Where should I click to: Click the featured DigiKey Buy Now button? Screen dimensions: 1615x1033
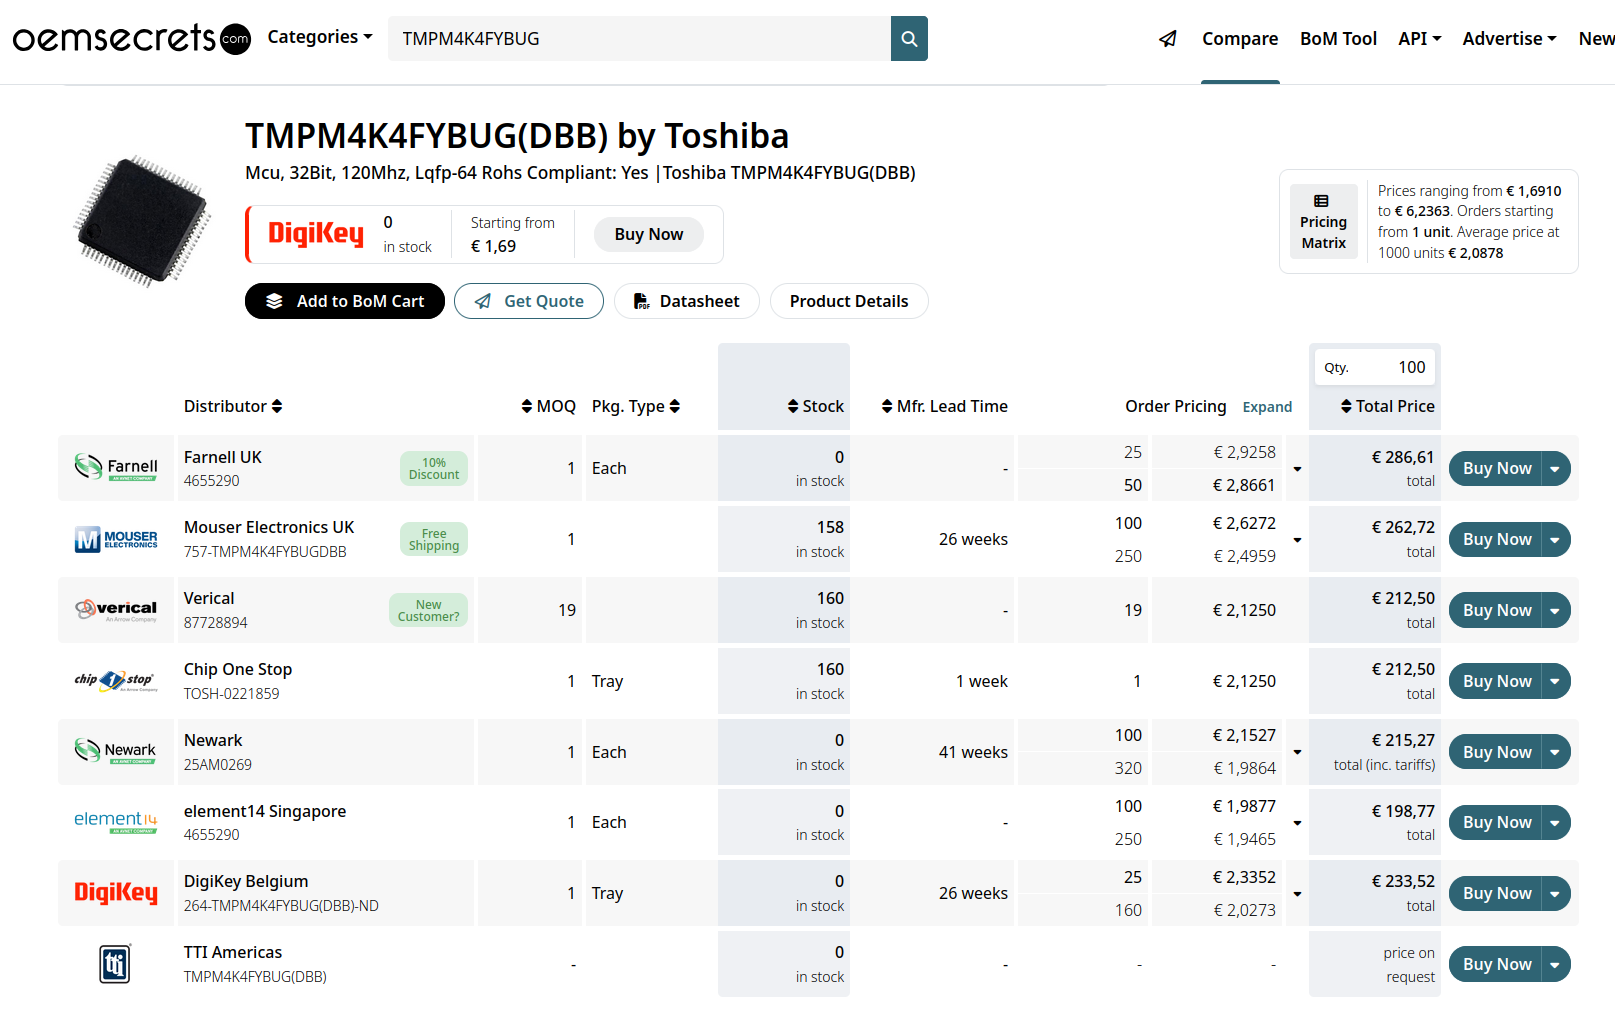649,234
